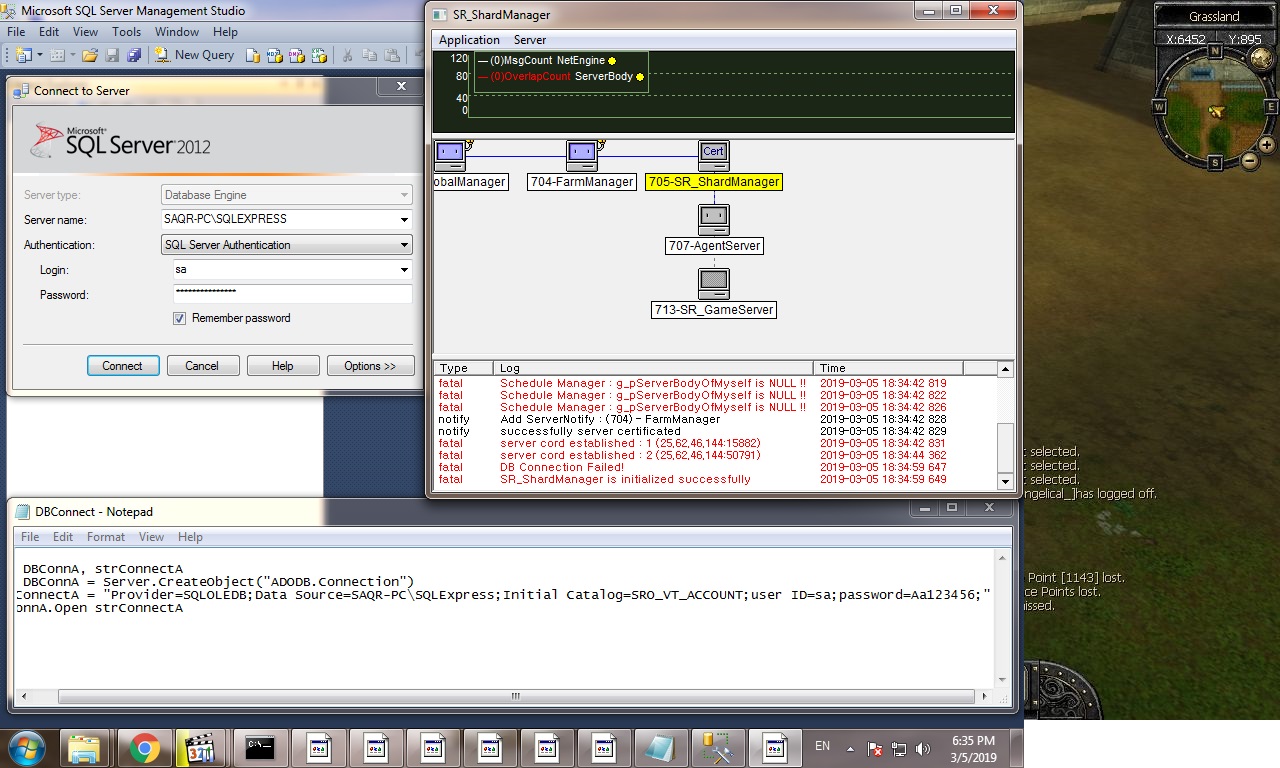1280x768 pixels.
Task: Zoom in minimap with plus button
Action: point(1266,144)
